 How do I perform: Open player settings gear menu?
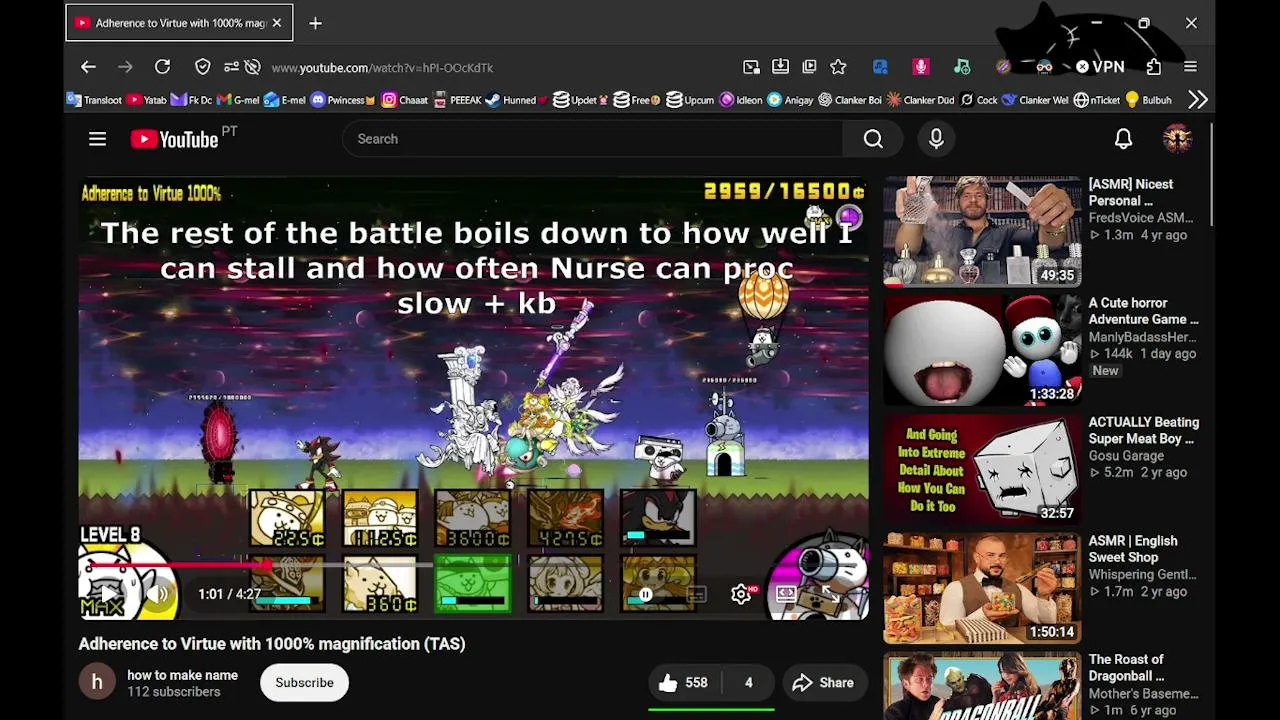tap(741, 595)
